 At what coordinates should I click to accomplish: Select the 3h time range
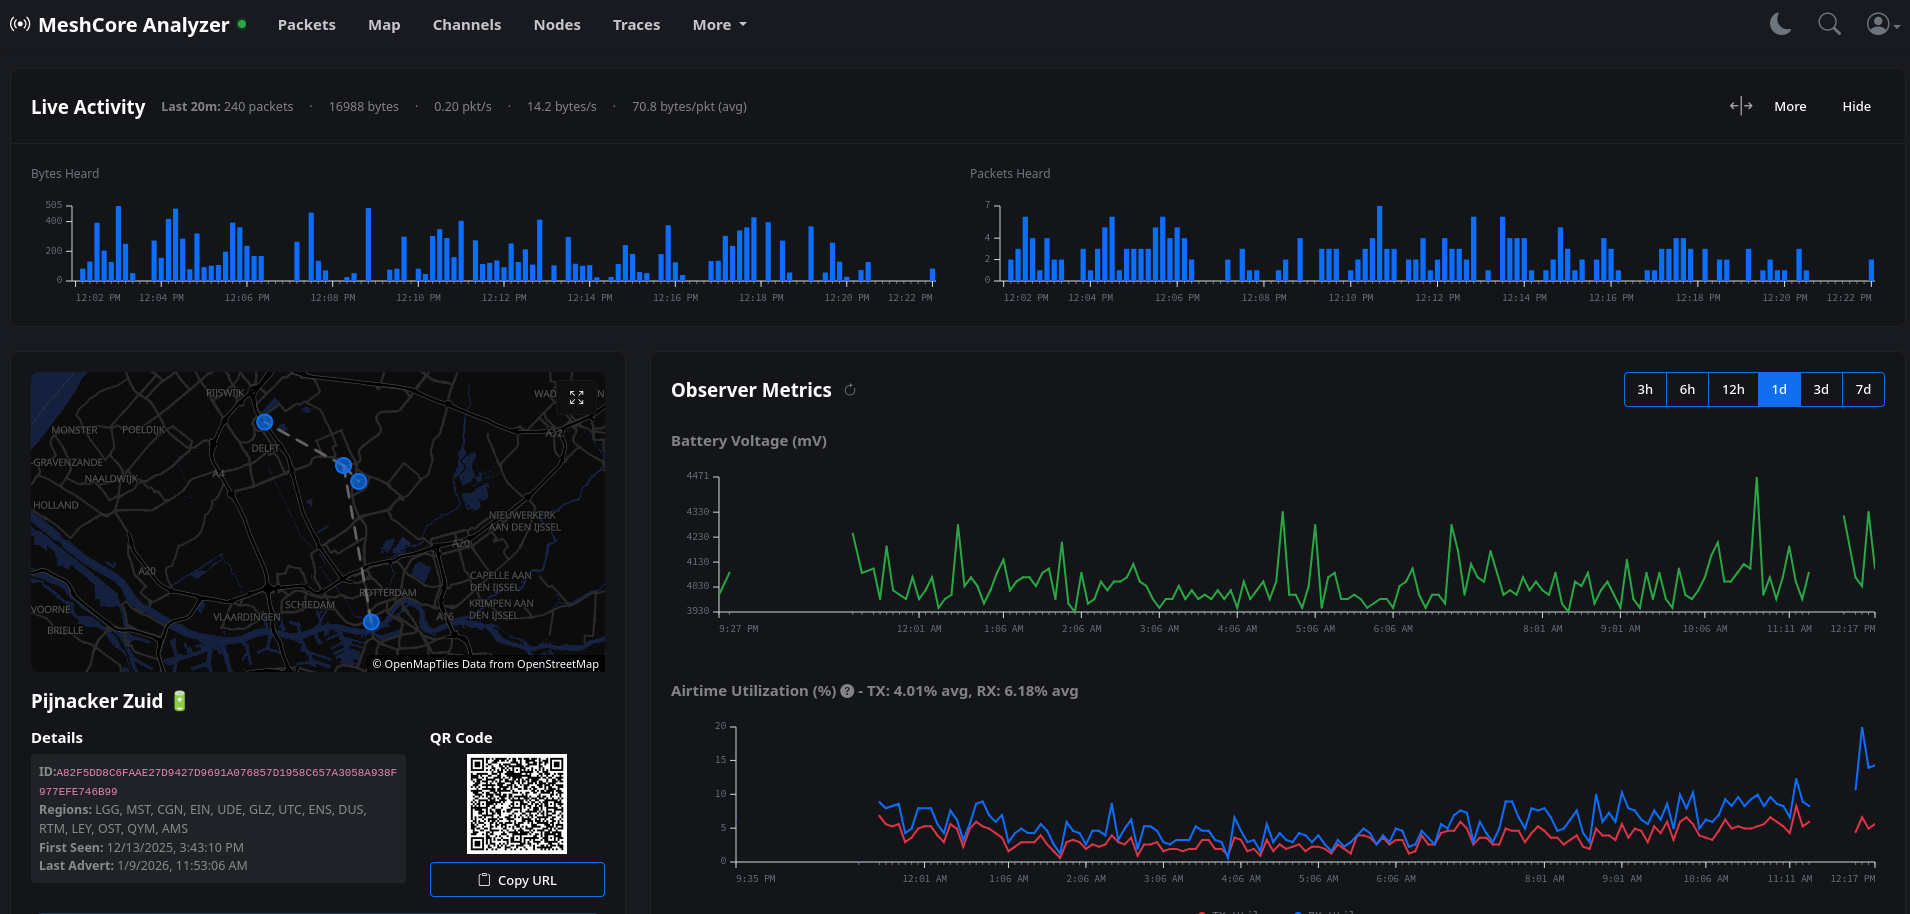pos(1645,390)
